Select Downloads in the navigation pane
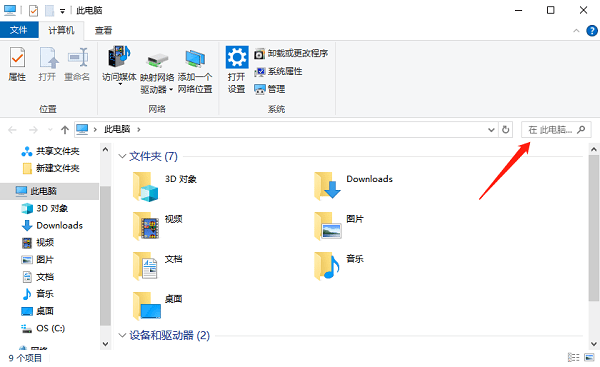This screenshot has width=600, height=367. point(52,226)
